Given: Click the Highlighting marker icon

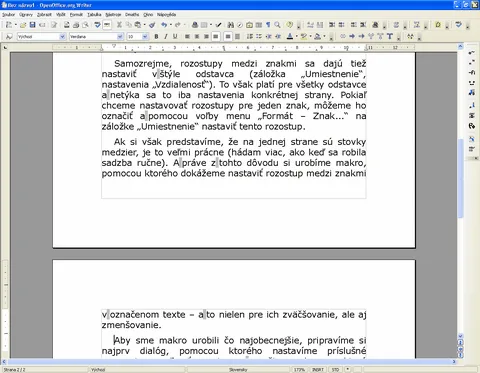Looking at the screenshot, I should point(303,37).
